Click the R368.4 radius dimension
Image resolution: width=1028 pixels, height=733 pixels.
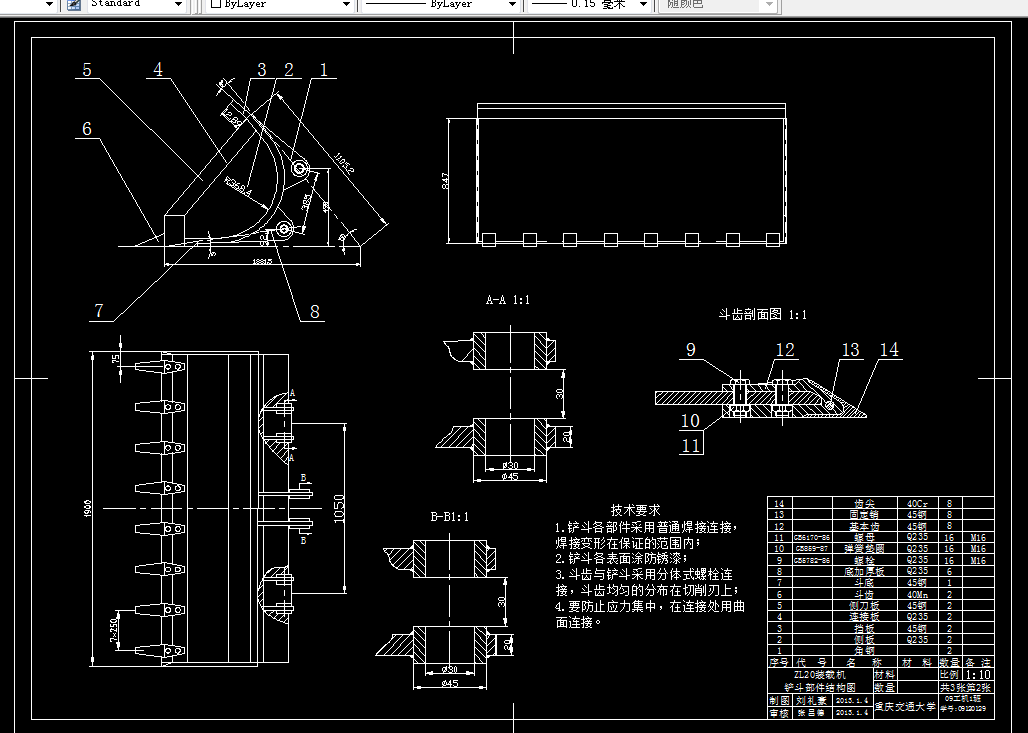239,187
